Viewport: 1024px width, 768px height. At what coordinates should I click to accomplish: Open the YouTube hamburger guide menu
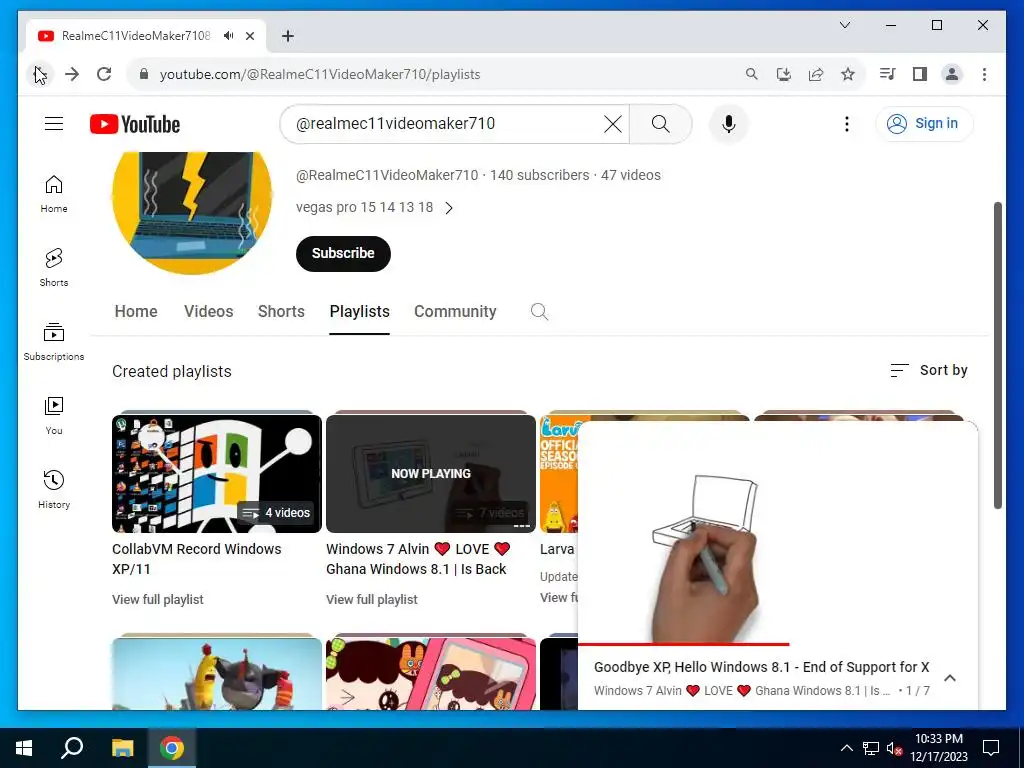(54, 123)
